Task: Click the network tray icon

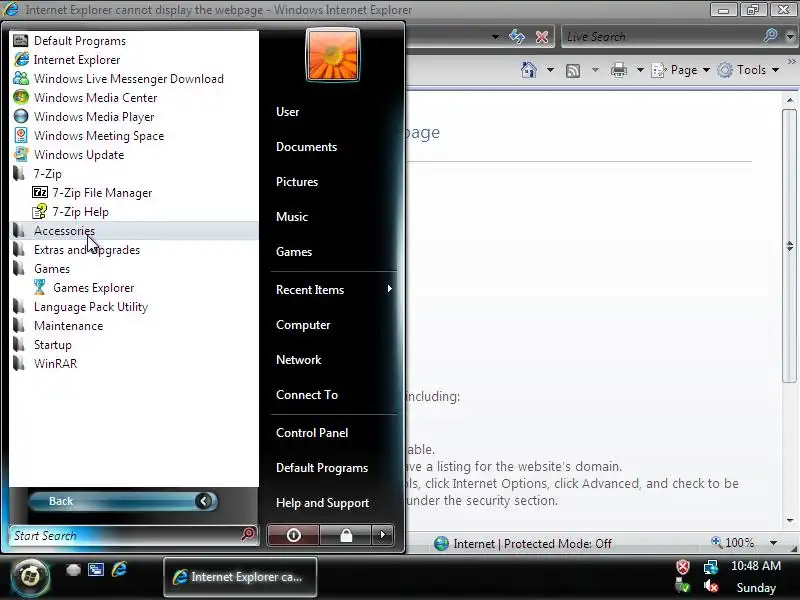Action: 711,566
